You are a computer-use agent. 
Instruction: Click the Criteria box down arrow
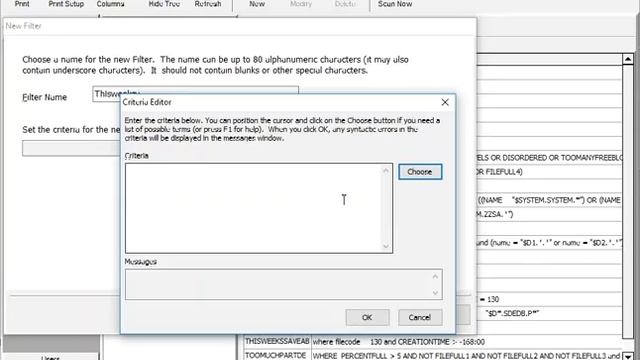click(386, 246)
